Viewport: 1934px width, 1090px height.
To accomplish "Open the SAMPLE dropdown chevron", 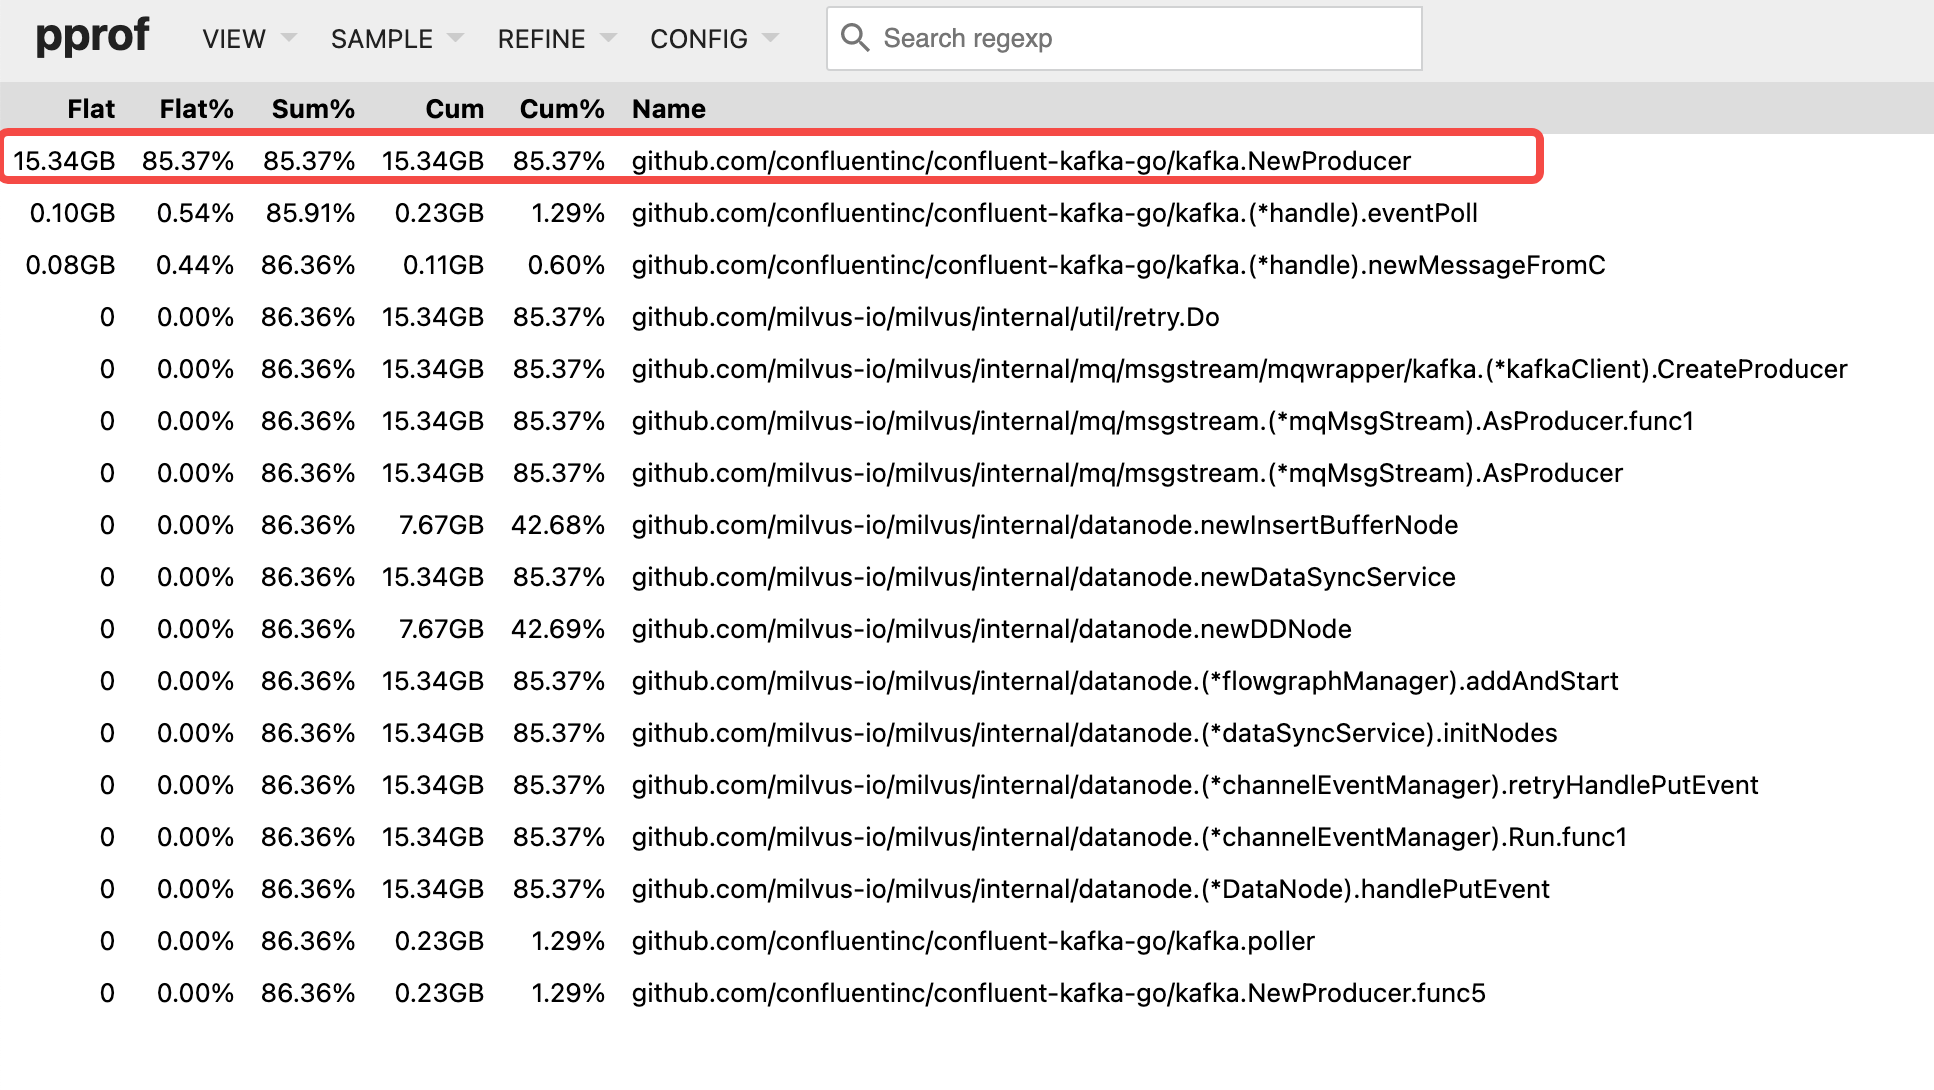I will (457, 38).
